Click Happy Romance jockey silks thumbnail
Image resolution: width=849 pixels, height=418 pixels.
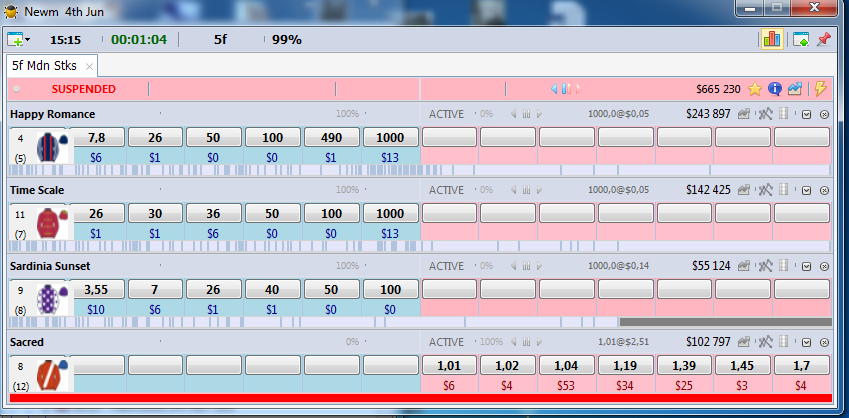click(52, 147)
